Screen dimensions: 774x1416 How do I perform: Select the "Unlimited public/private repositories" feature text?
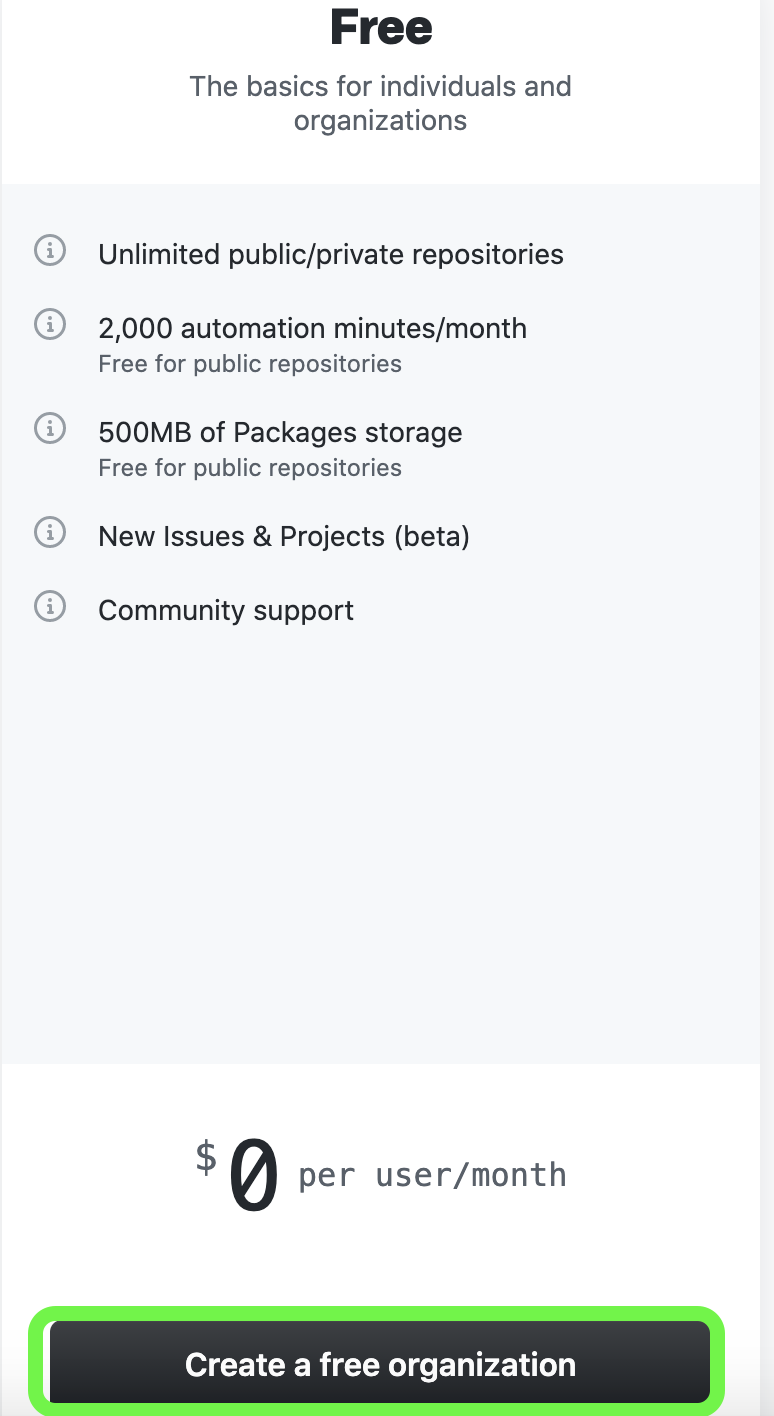[331, 254]
